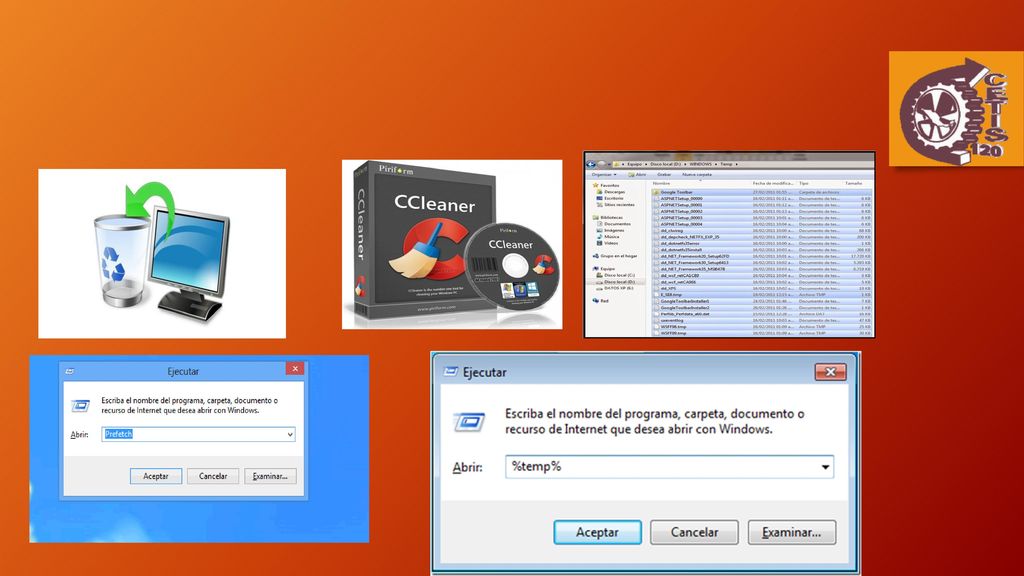Open Escritorio in the Explorer sidebar
The height and width of the screenshot is (576, 1024).
point(610,199)
